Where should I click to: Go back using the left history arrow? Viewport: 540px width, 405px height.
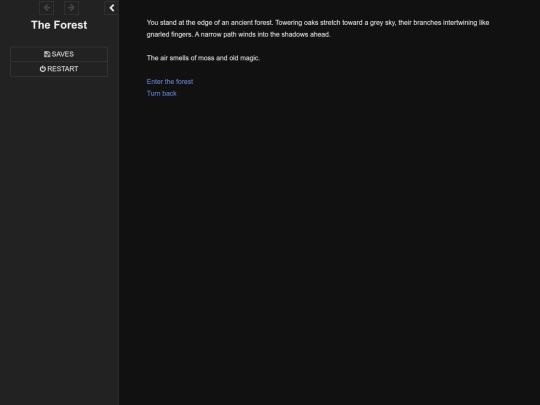pyautogui.click(x=46, y=8)
